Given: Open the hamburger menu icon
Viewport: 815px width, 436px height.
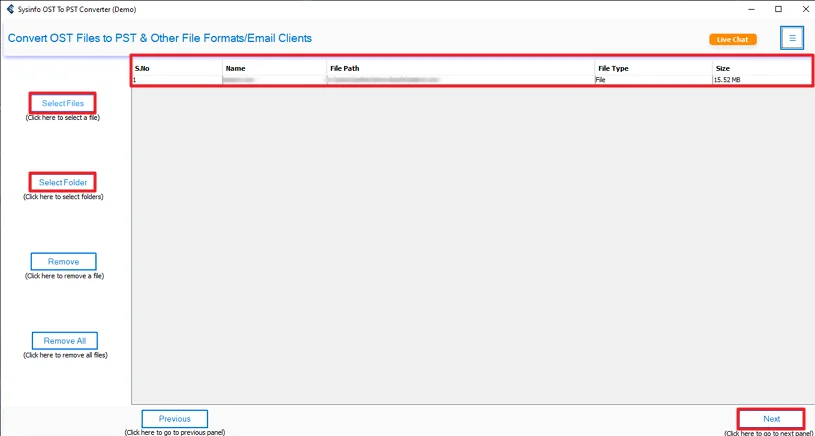Looking at the screenshot, I should click(x=791, y=38).
